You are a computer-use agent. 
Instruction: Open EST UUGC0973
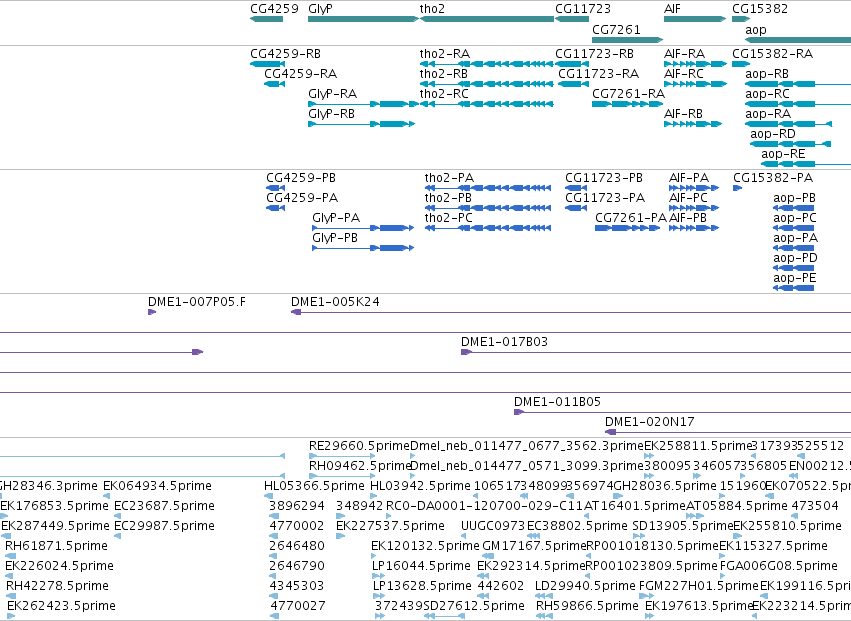pyautogui.click(x=493, y=526)
